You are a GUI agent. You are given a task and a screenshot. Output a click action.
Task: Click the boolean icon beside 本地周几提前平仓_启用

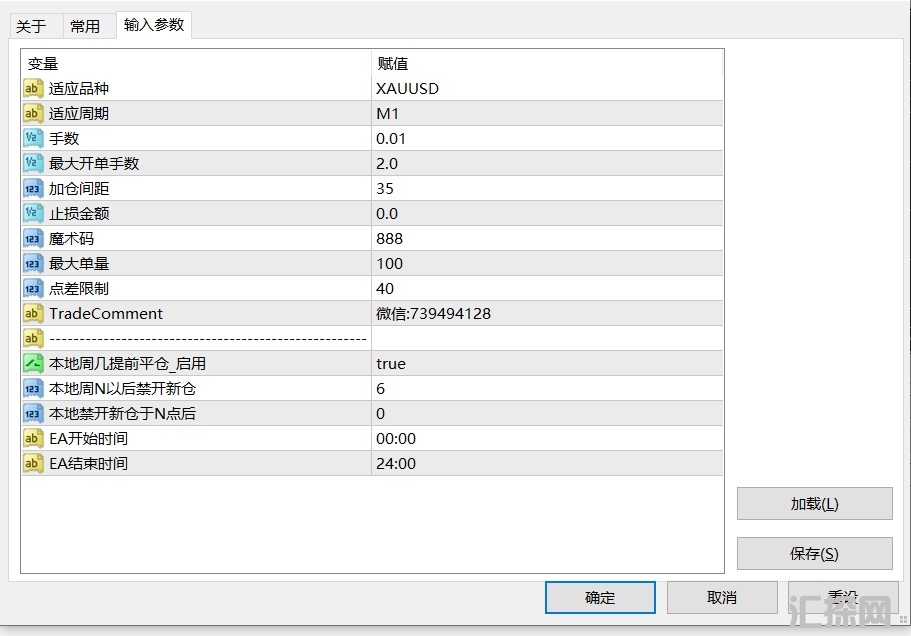pyautogui.click(x=33, y=363)
